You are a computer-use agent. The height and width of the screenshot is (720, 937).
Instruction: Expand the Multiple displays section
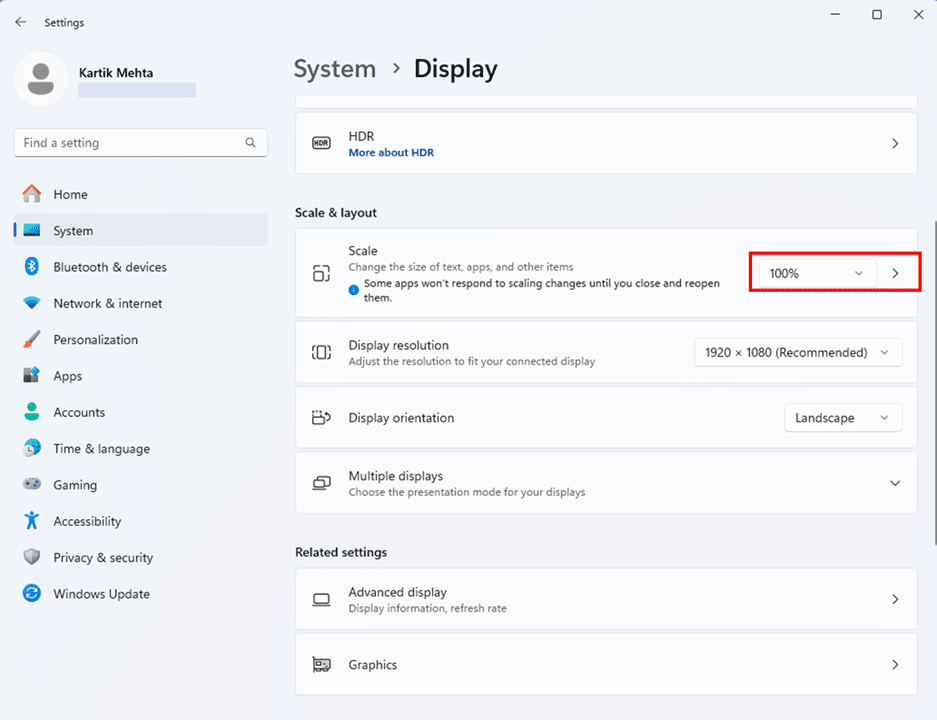[x=895, y=483]
